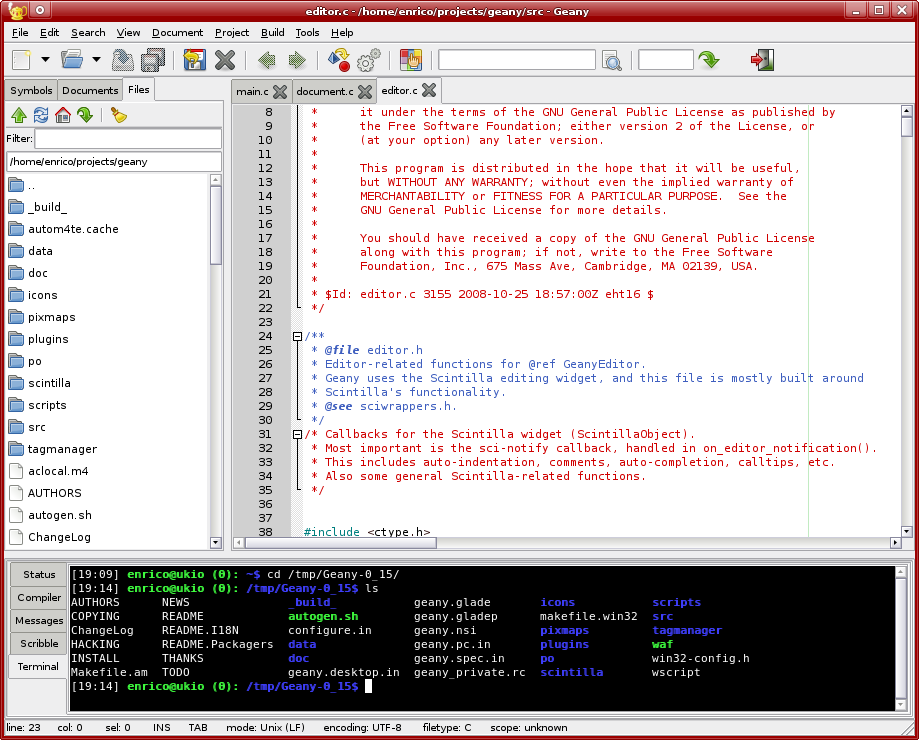919x740 pixels.
Task: Switch to the document.c editor tab
Action: point(325,91)
